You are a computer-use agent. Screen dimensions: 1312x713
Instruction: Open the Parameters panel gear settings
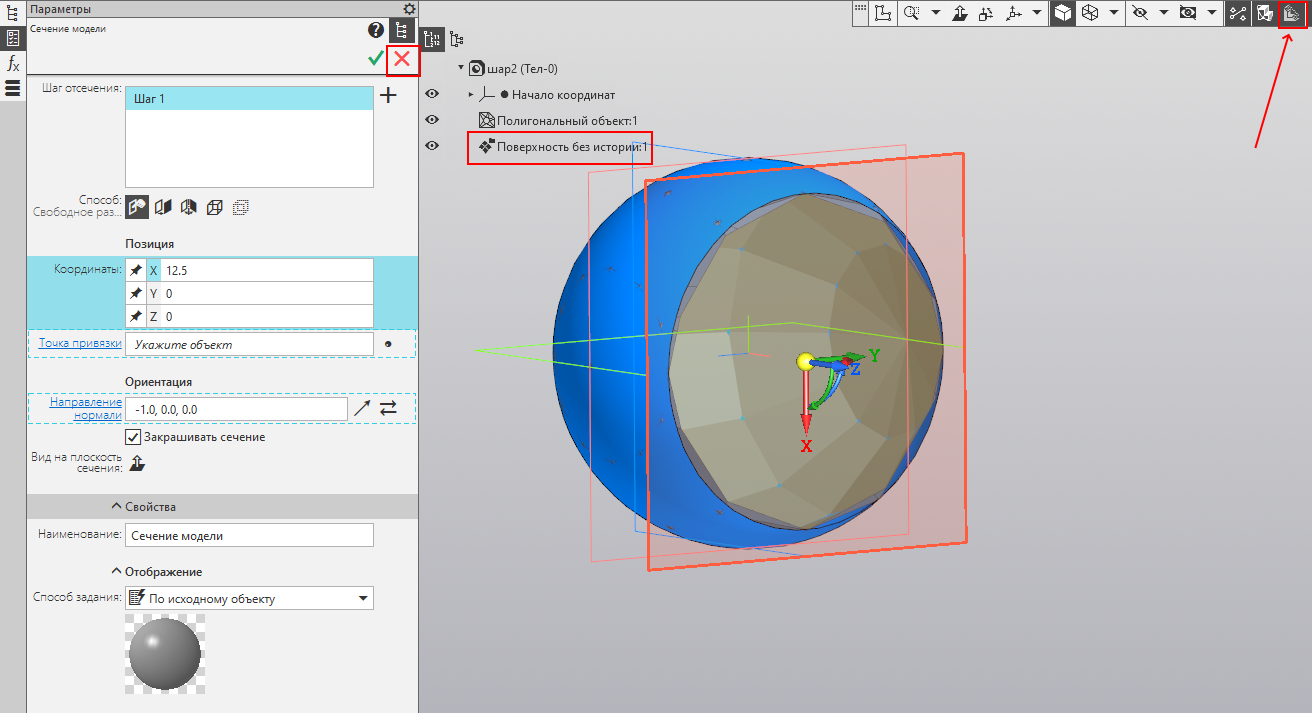(409, 8)
